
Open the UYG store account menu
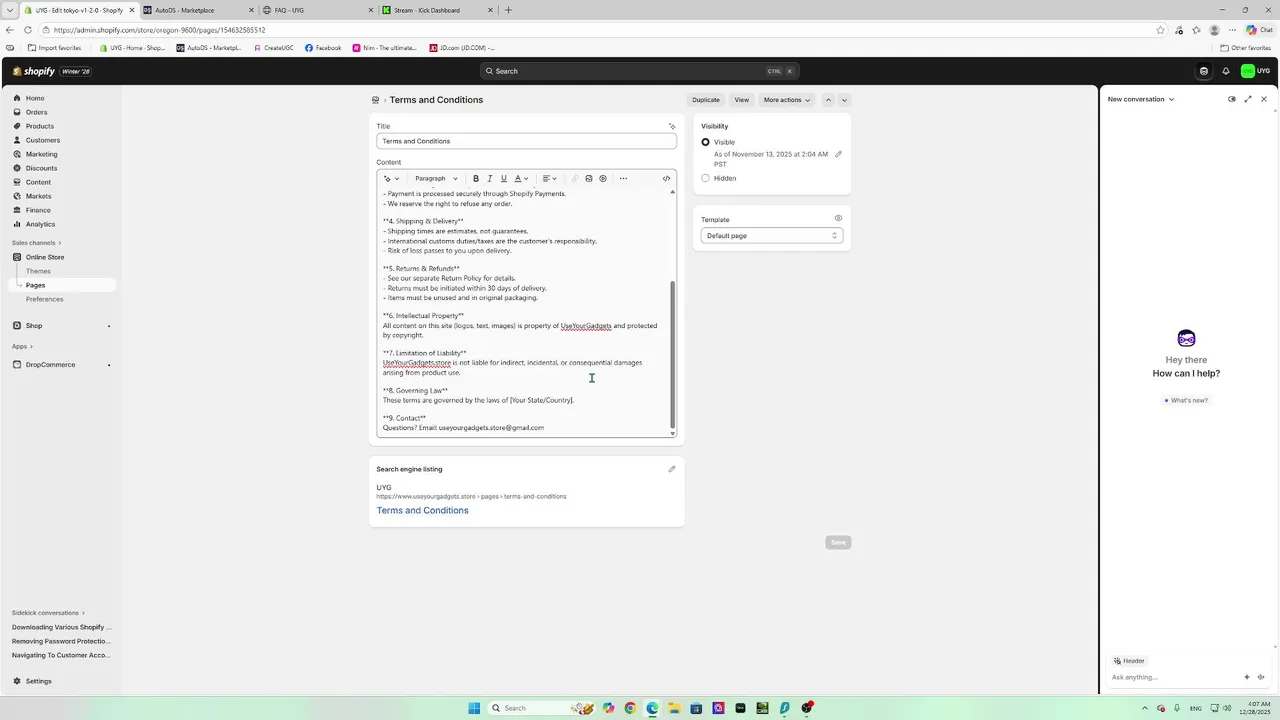1256,71
